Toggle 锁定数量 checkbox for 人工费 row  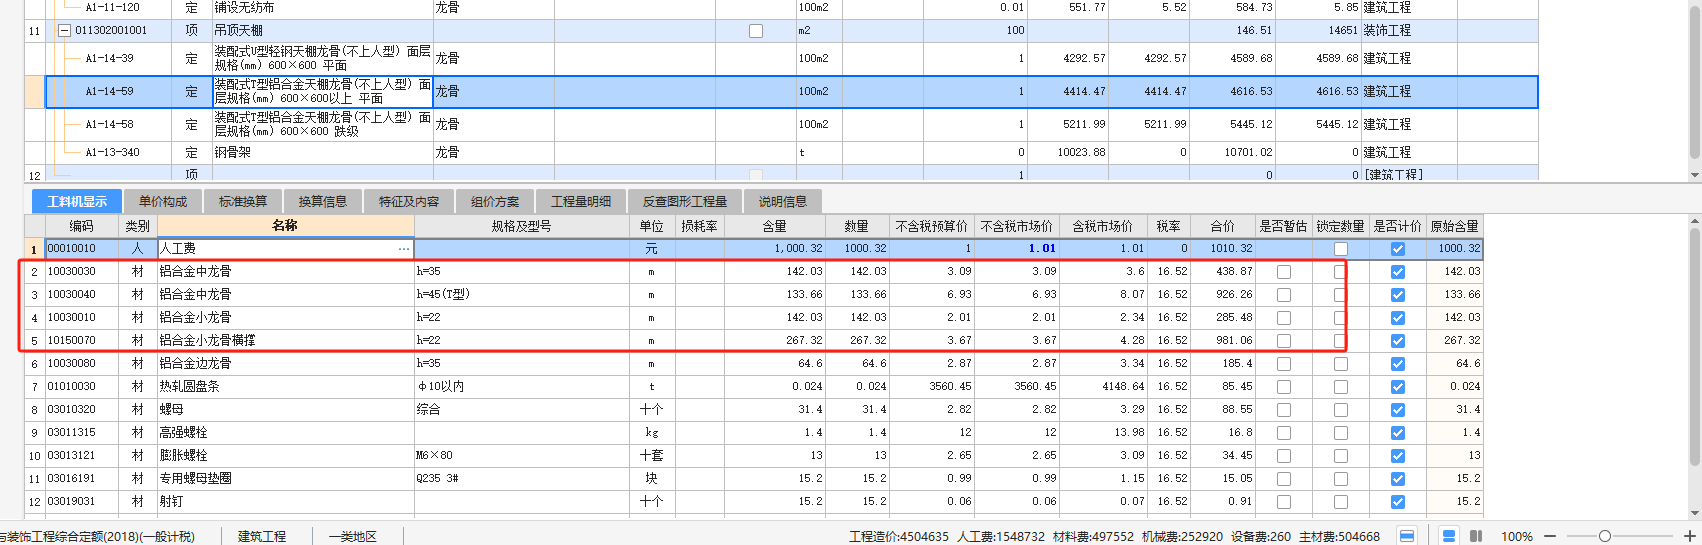click(1341, 249)
